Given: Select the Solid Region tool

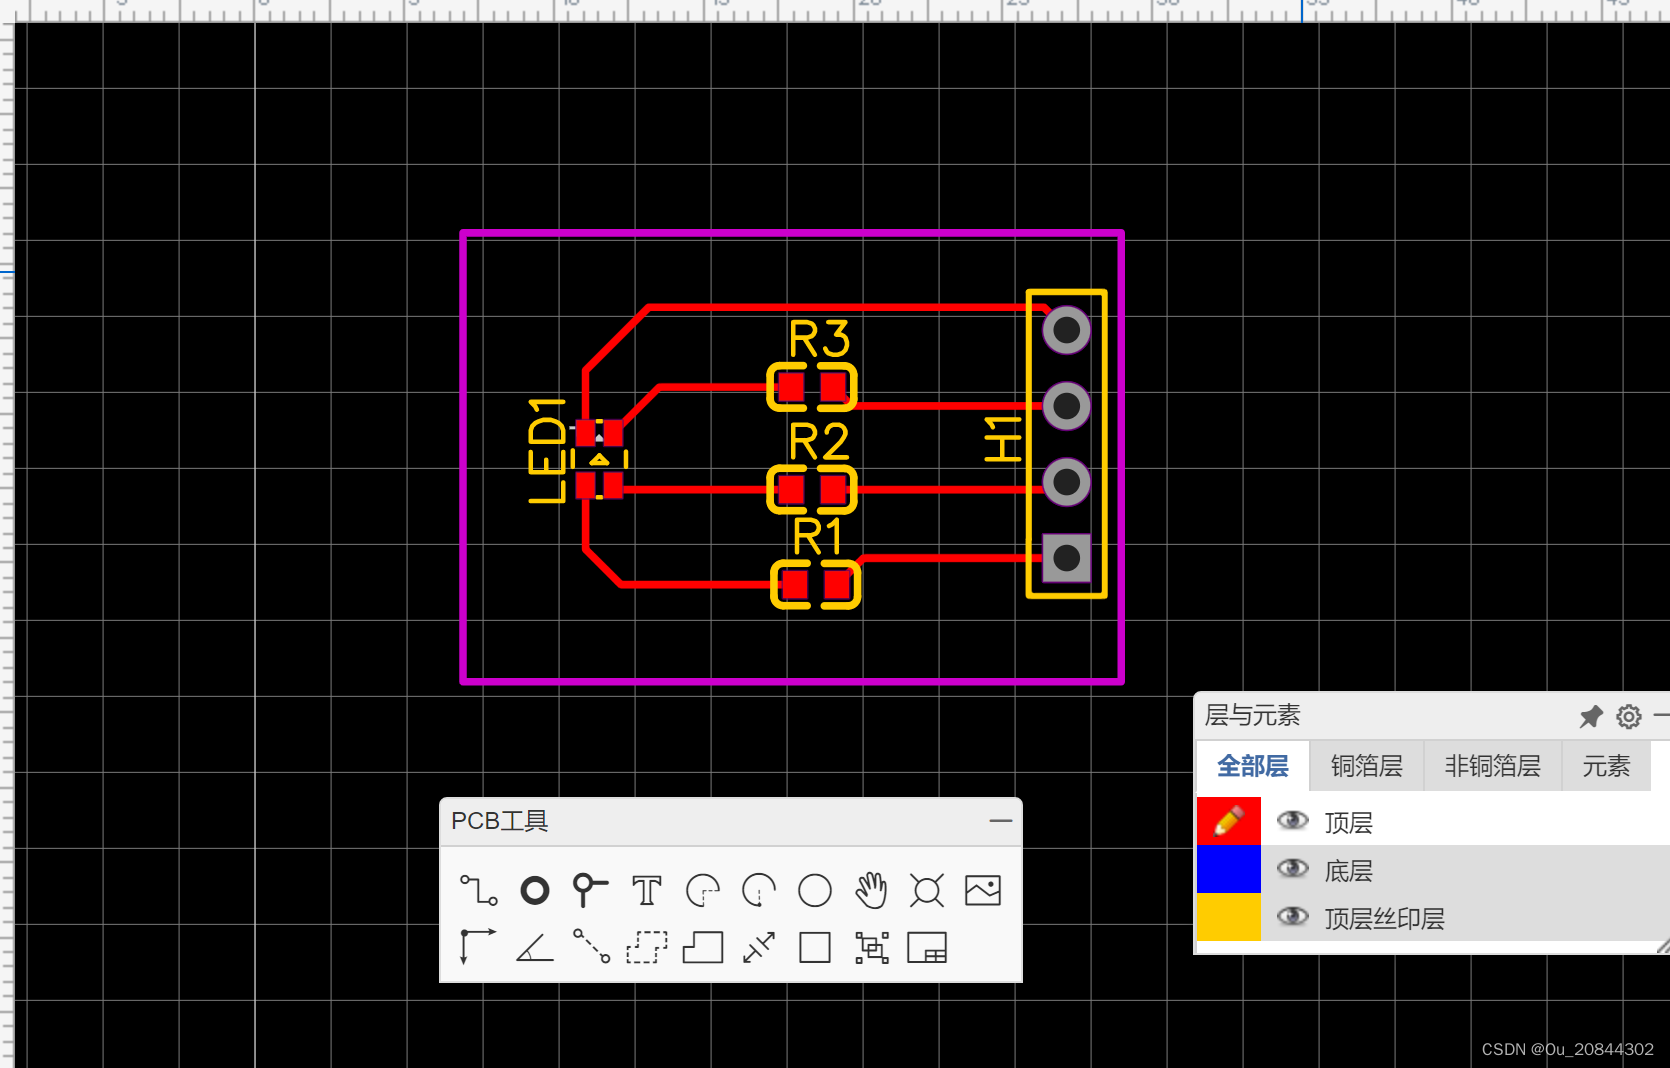Looking at the screenshot, I should click(x=703, y=946).
